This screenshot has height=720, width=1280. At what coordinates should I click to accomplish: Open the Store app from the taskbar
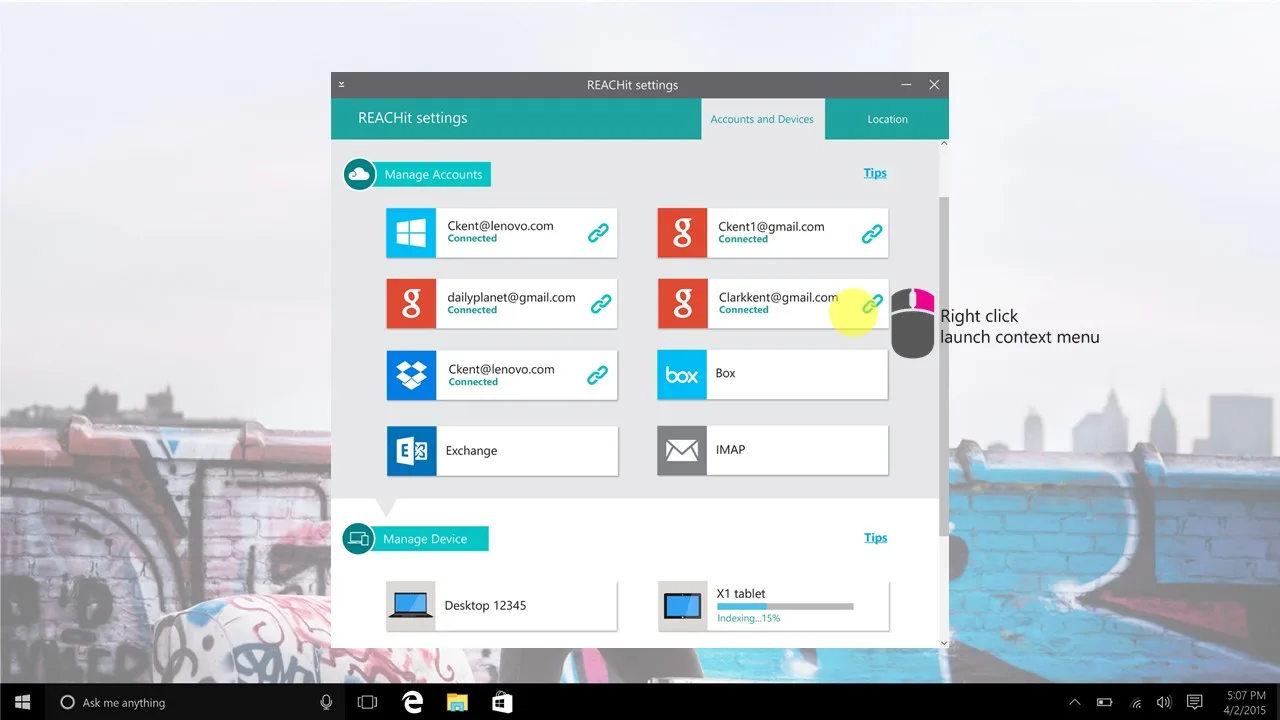tap(502, 702)
